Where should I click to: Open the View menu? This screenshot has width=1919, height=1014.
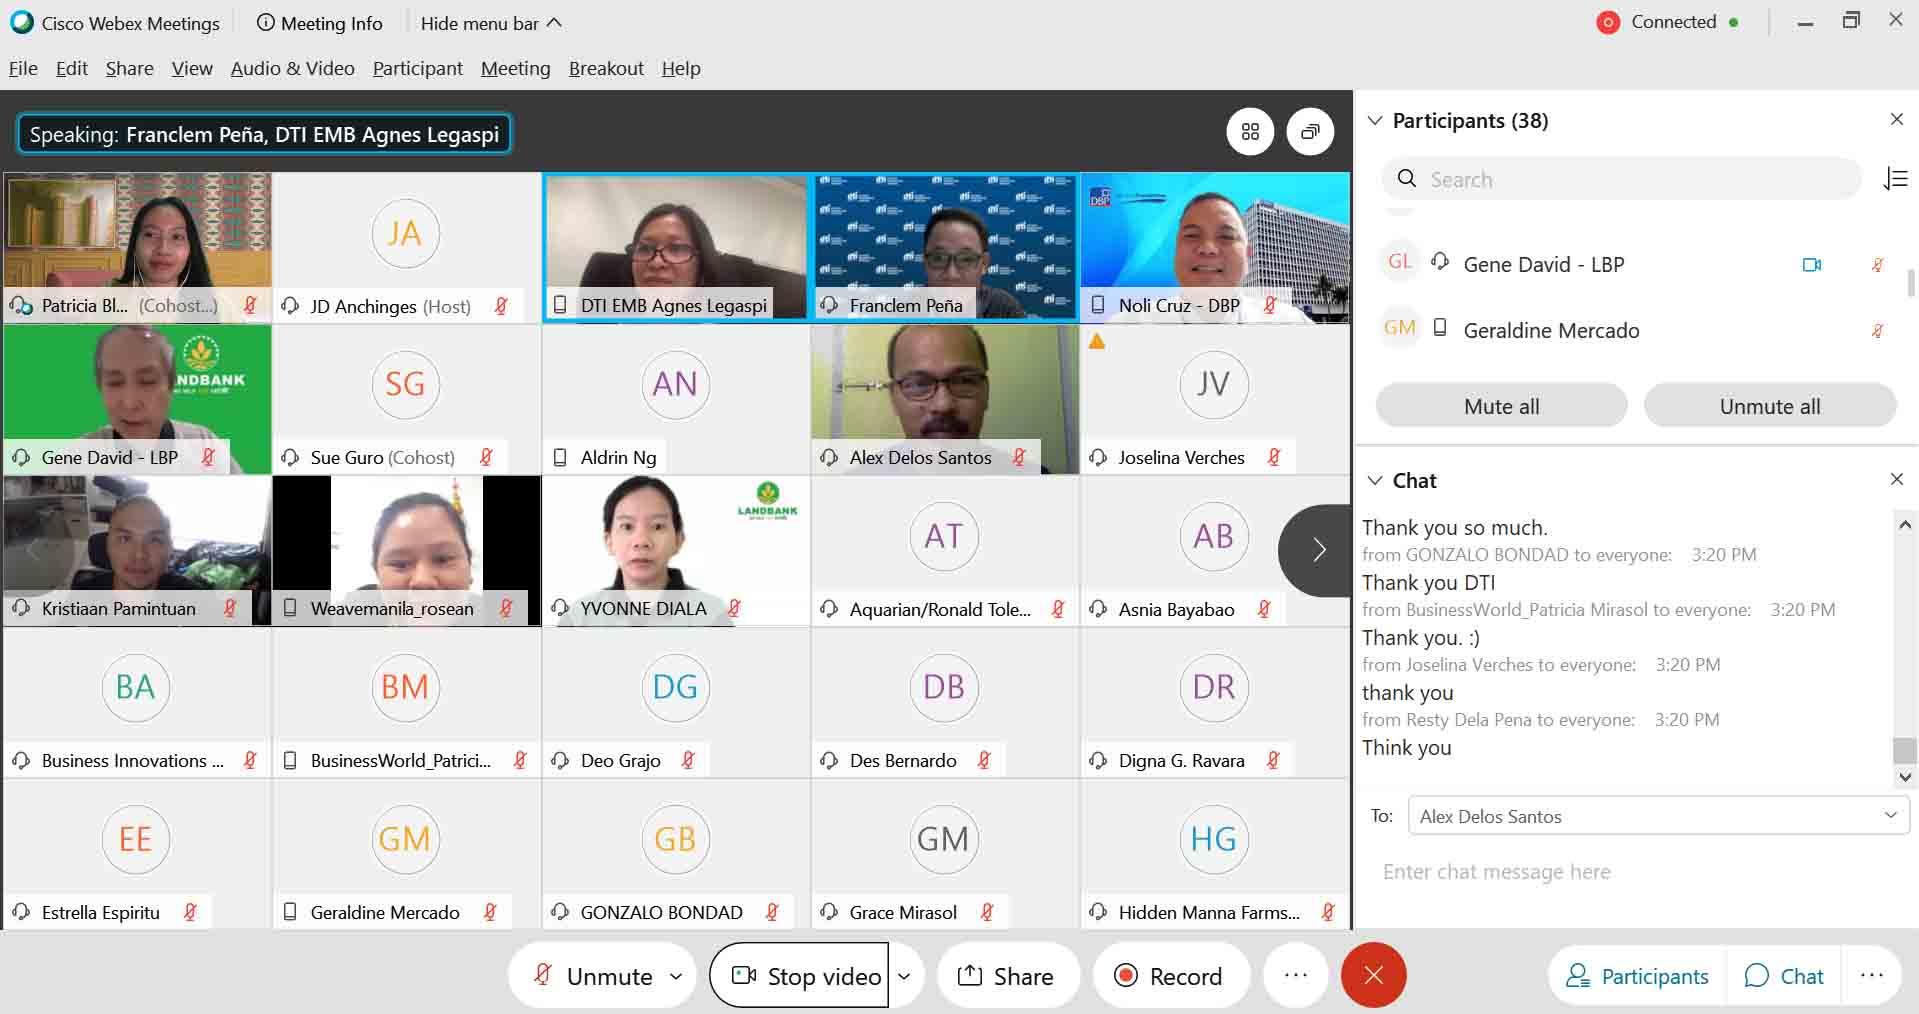pyautogui.click(x=191, y=68)
